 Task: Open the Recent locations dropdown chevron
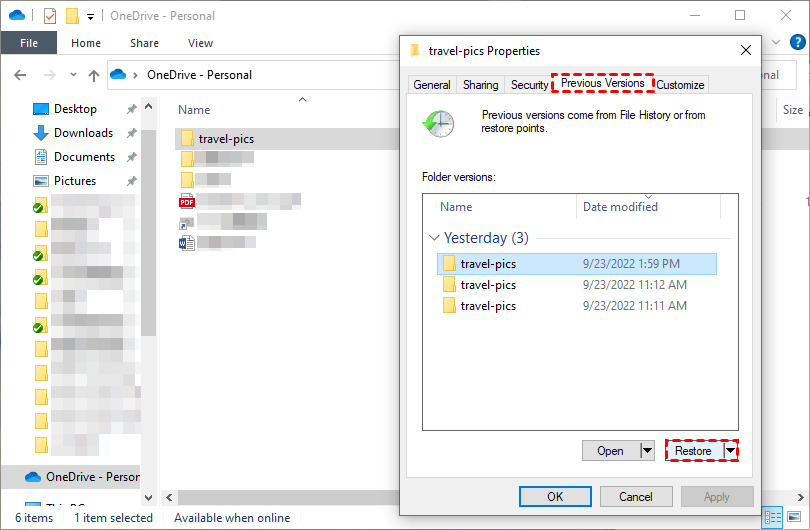[x=73, y=75]
